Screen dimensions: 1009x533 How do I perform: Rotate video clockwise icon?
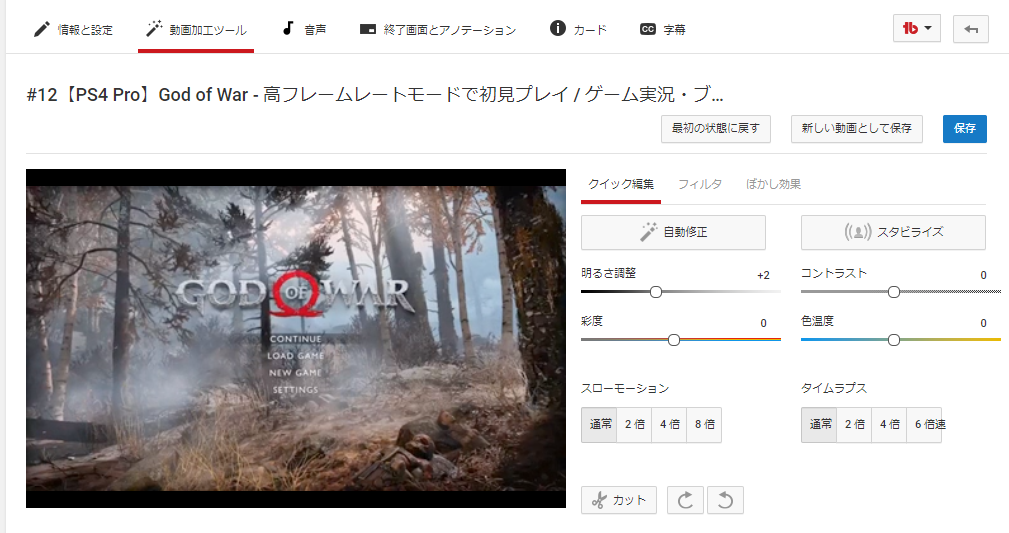686,500
